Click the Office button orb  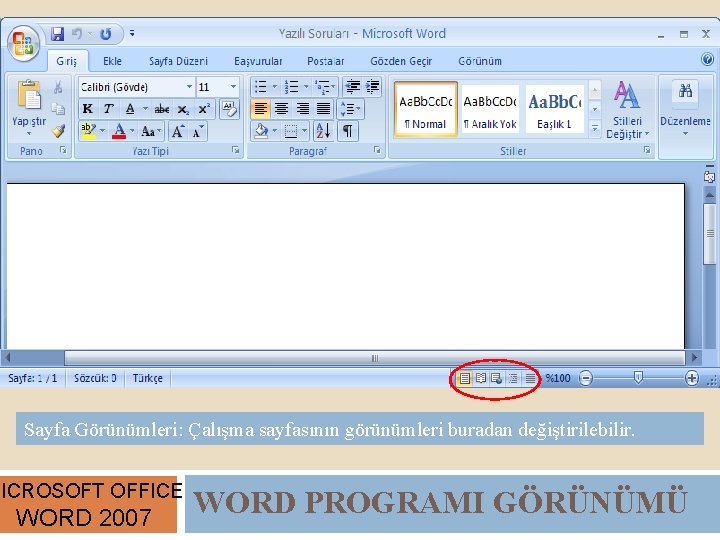[23, 43]
